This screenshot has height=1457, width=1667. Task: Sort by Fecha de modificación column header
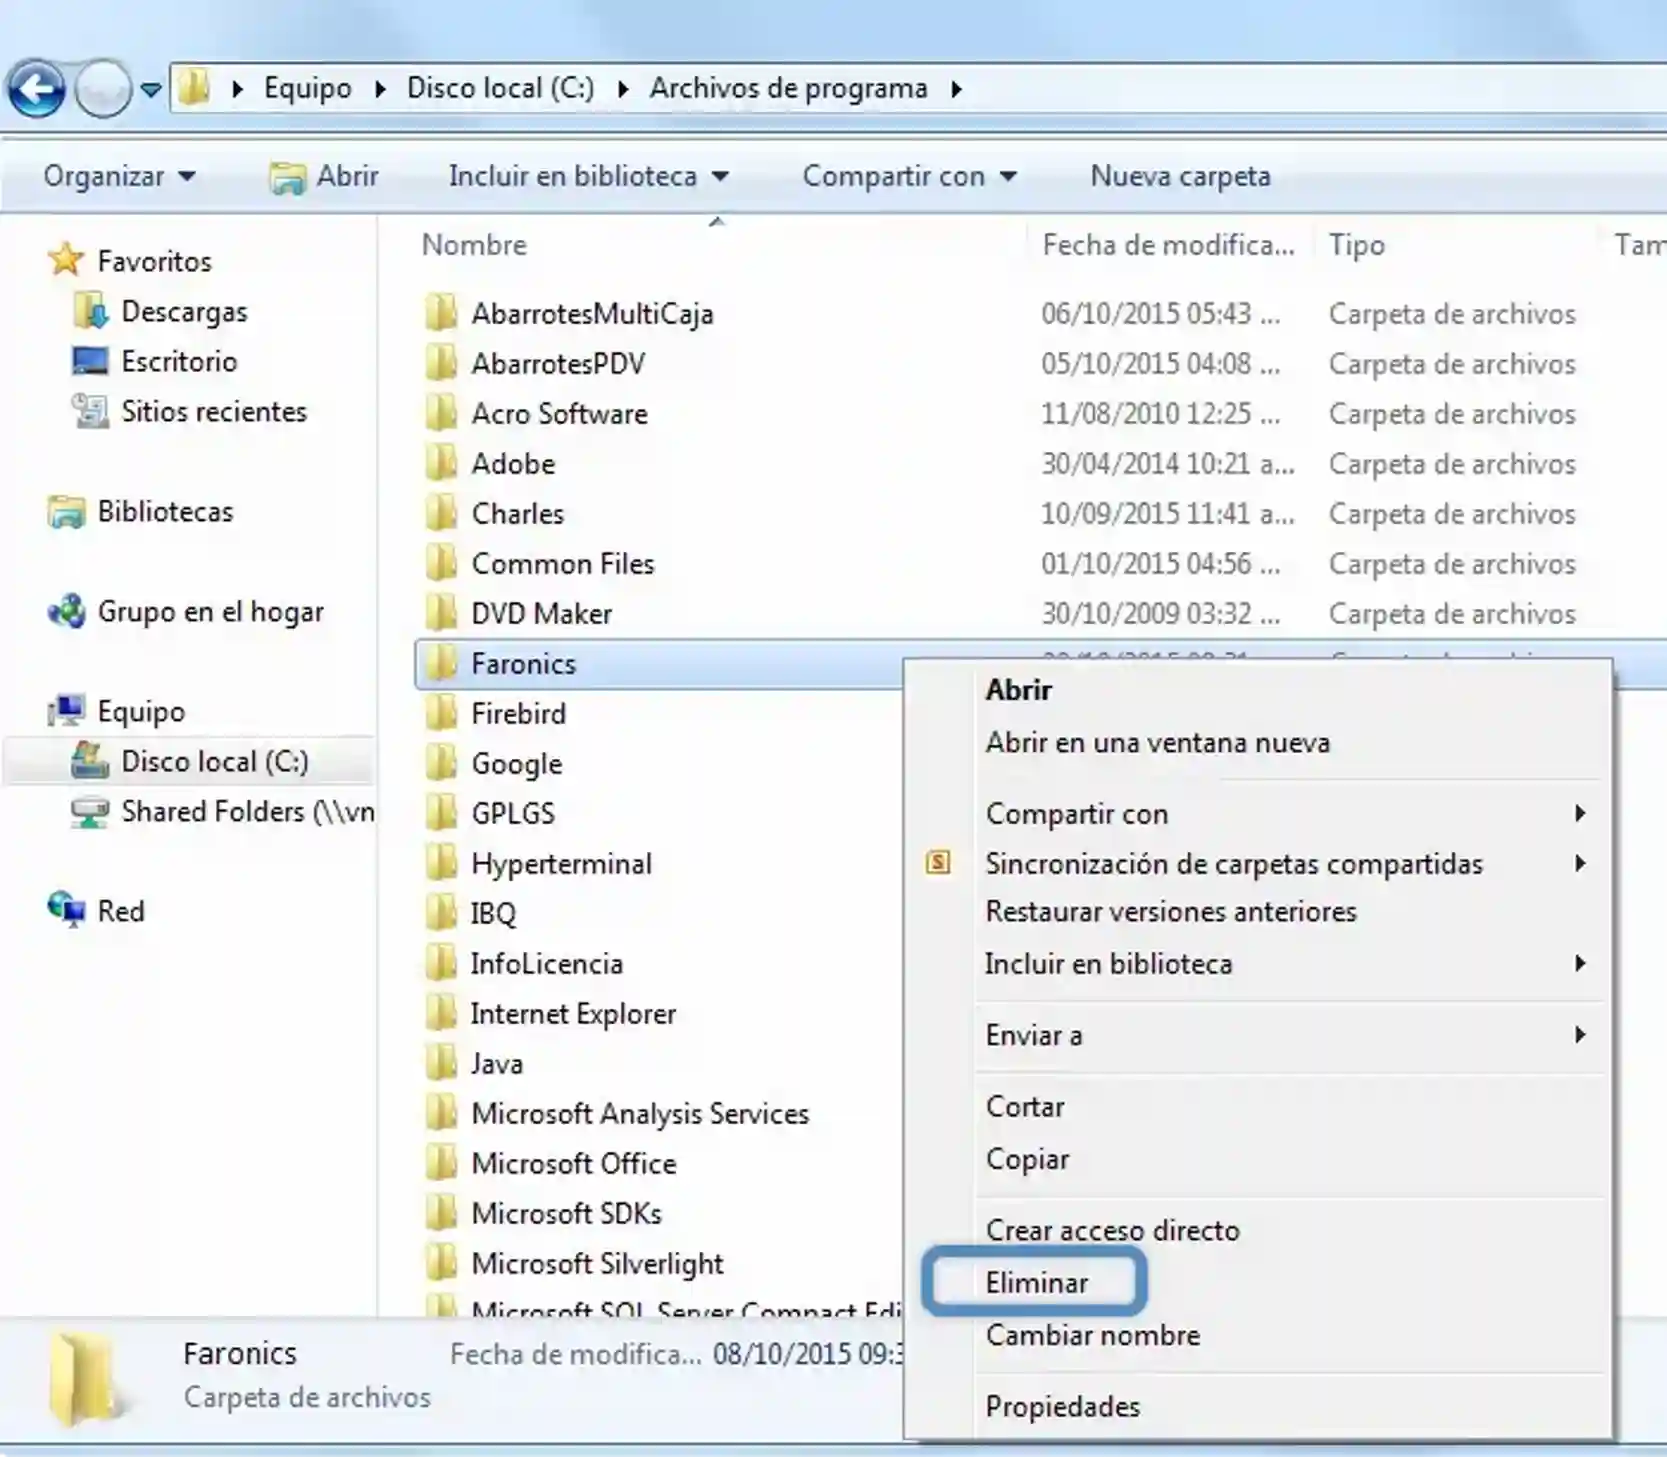coord(1168,245)
